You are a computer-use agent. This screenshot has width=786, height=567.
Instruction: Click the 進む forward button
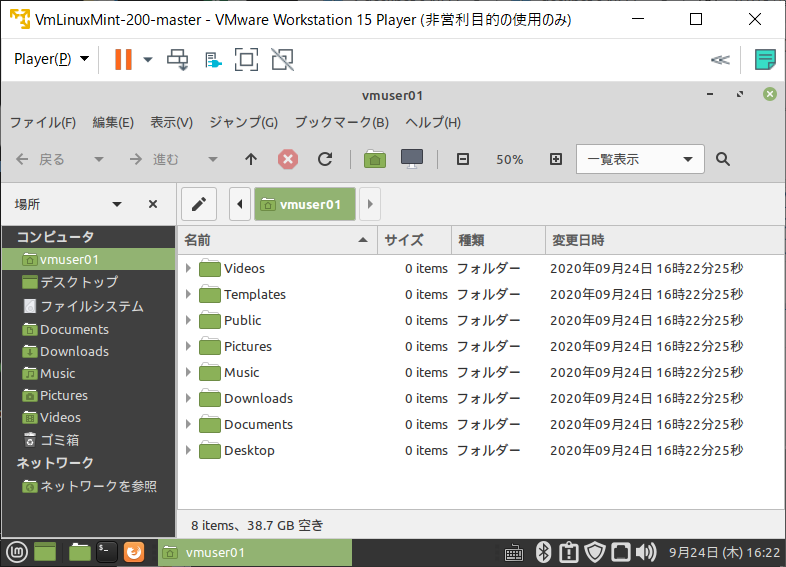coord(154,159)
